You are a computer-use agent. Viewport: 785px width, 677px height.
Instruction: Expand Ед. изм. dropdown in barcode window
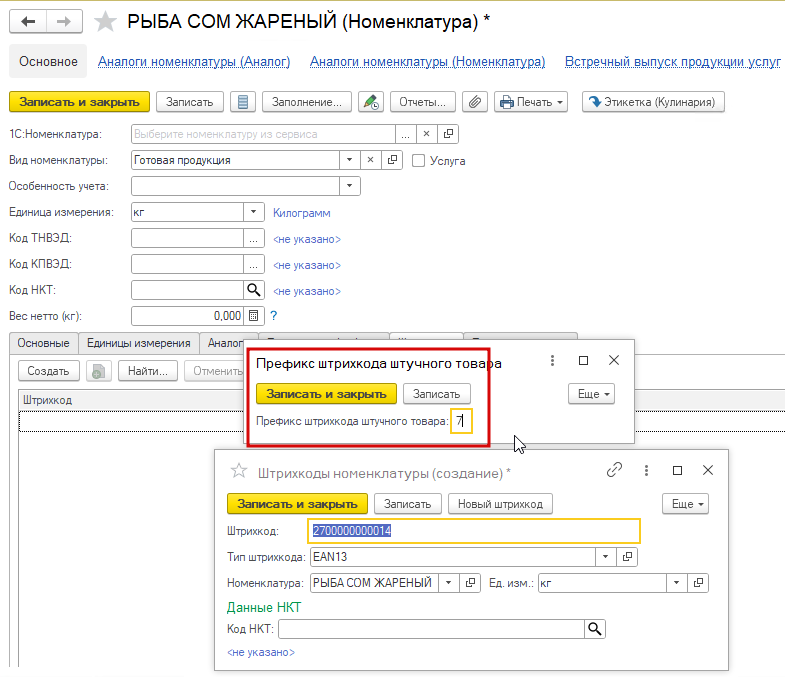click(x=676, y=582)
